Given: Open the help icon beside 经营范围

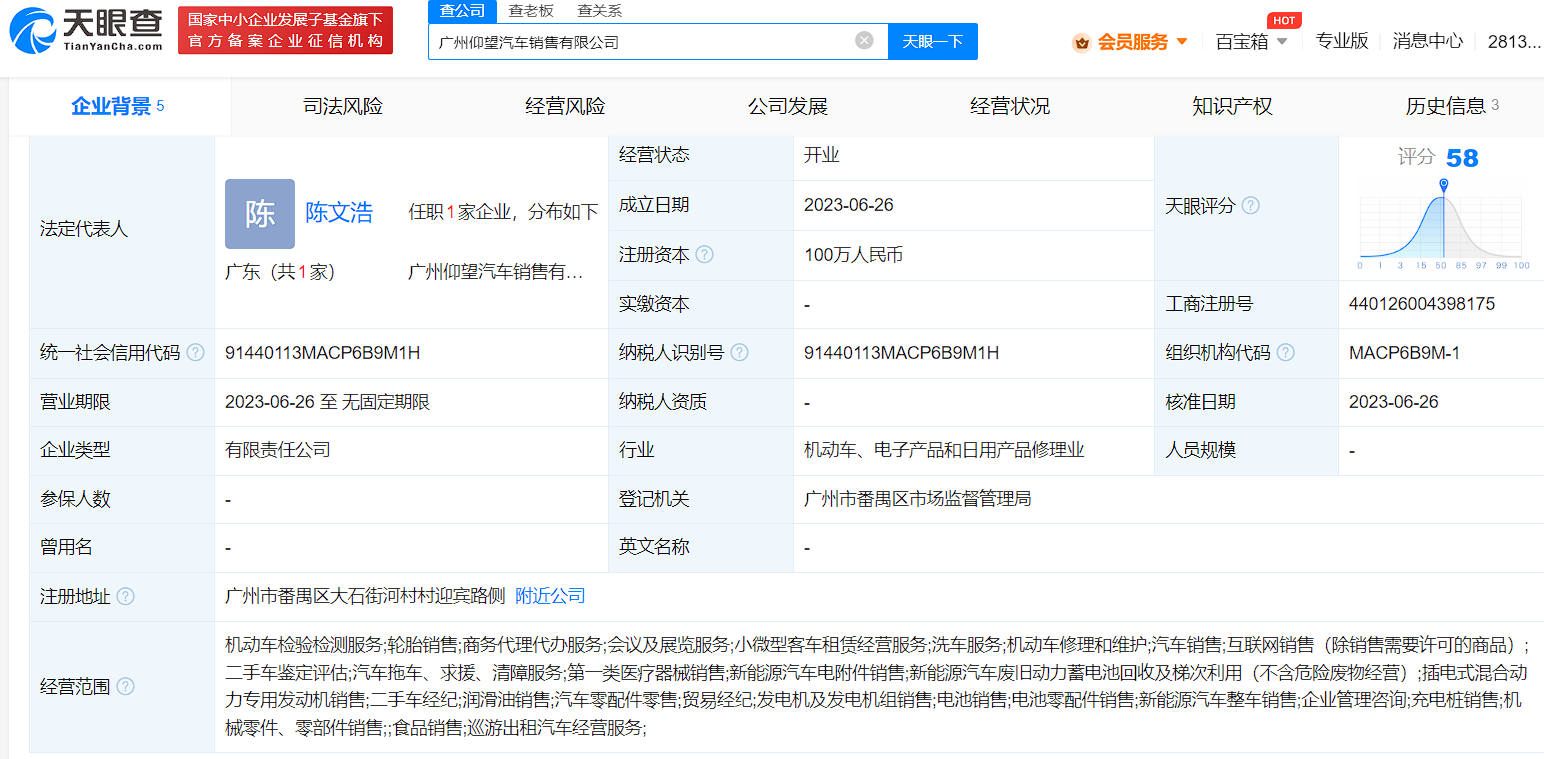Looking at the screenshot, I should pyautogui.click(x=125, y=686).
